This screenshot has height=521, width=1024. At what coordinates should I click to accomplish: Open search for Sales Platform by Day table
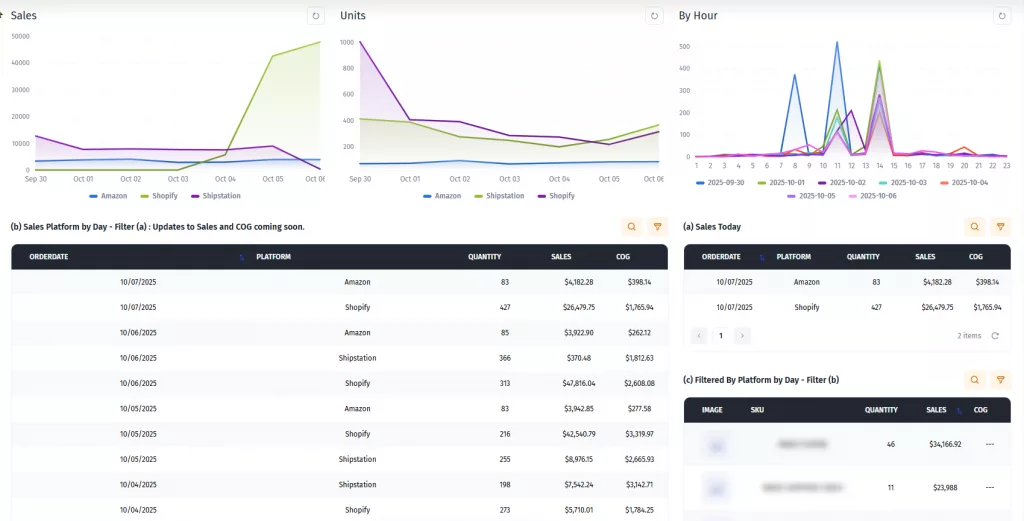(x=631, y=227)
